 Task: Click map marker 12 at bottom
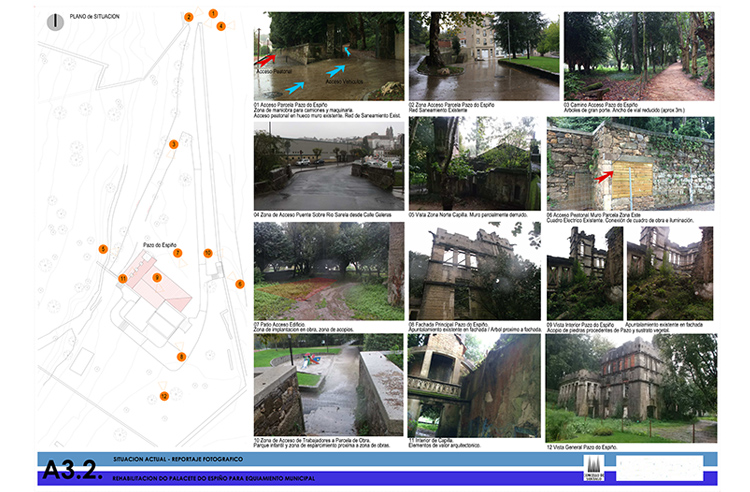pyautogui.click(x=164, y=396)
